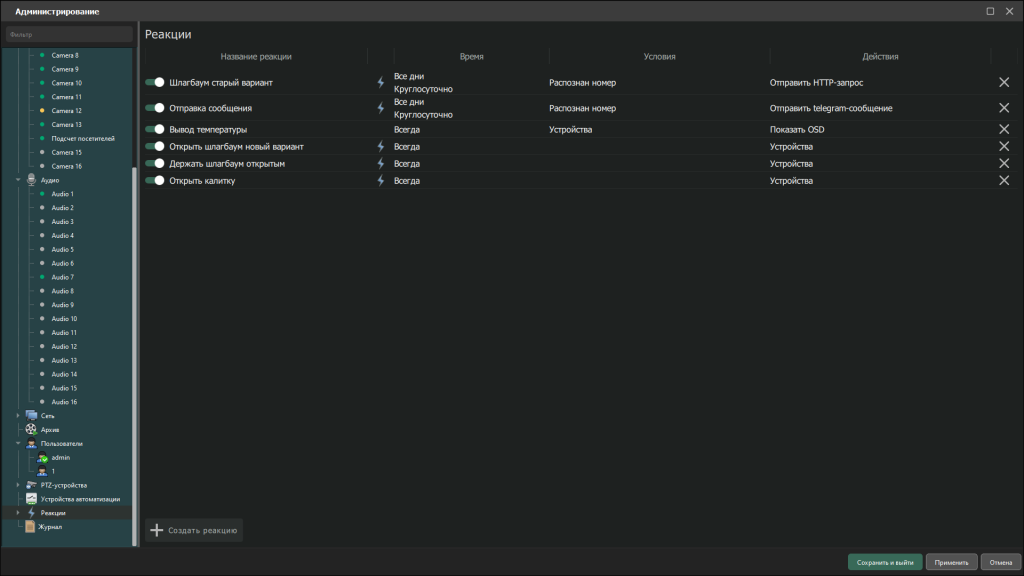Click the Архив film reel icon
This screenshot has width=1024, height=576.
point(31,429)
